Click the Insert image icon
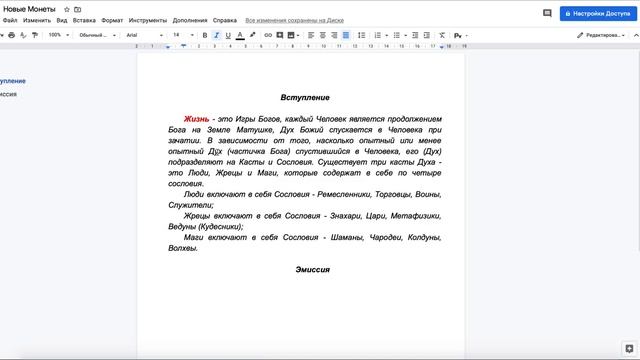This screenshot has height=360, width=640. point(291,36)
